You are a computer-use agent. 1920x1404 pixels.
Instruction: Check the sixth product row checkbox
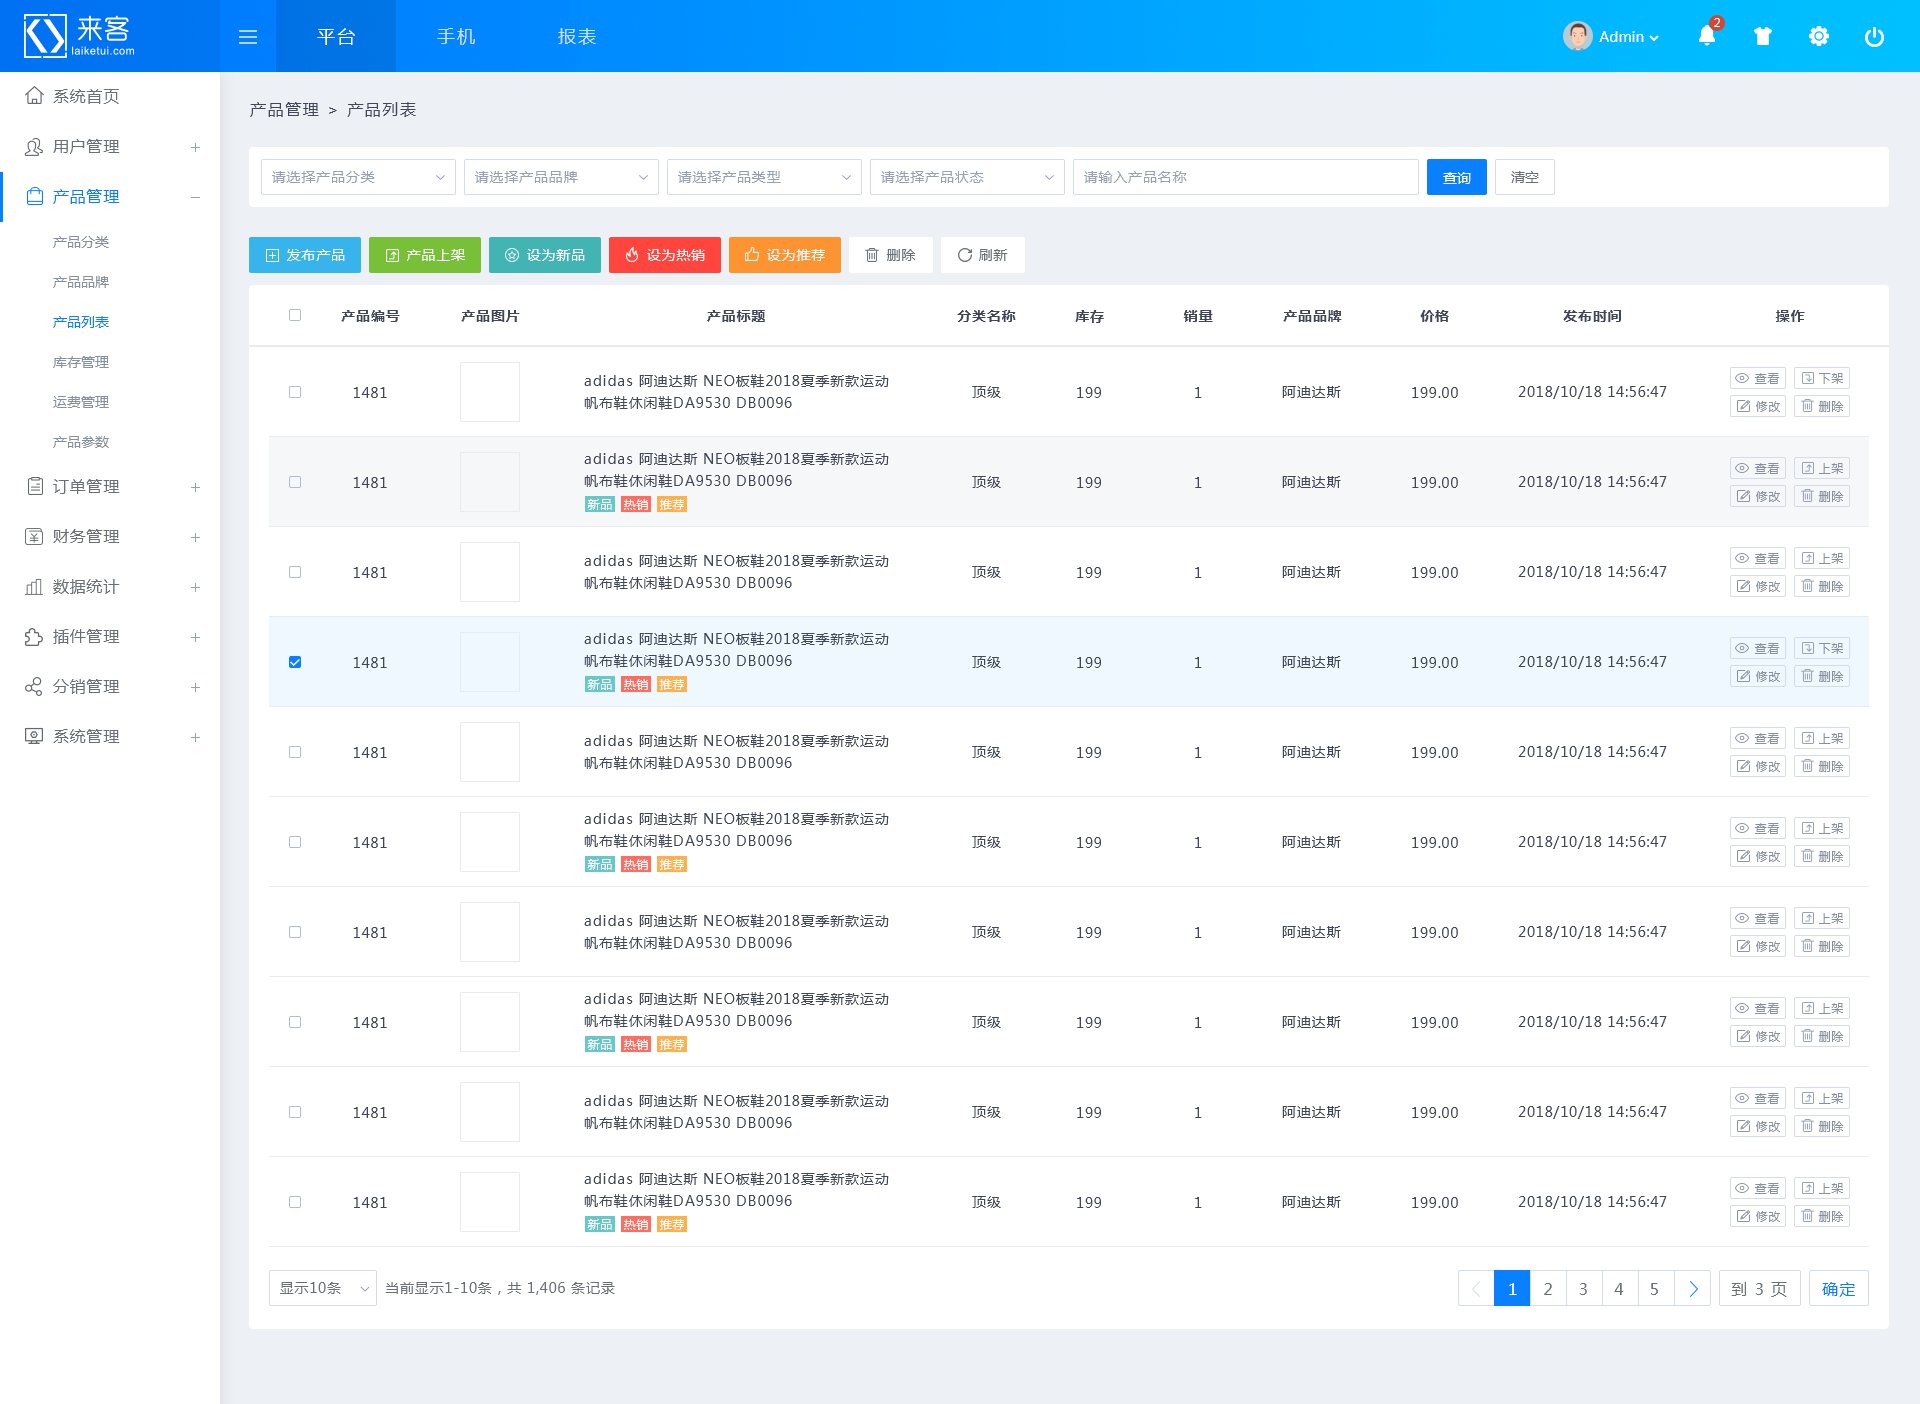(x=295, y=842)
